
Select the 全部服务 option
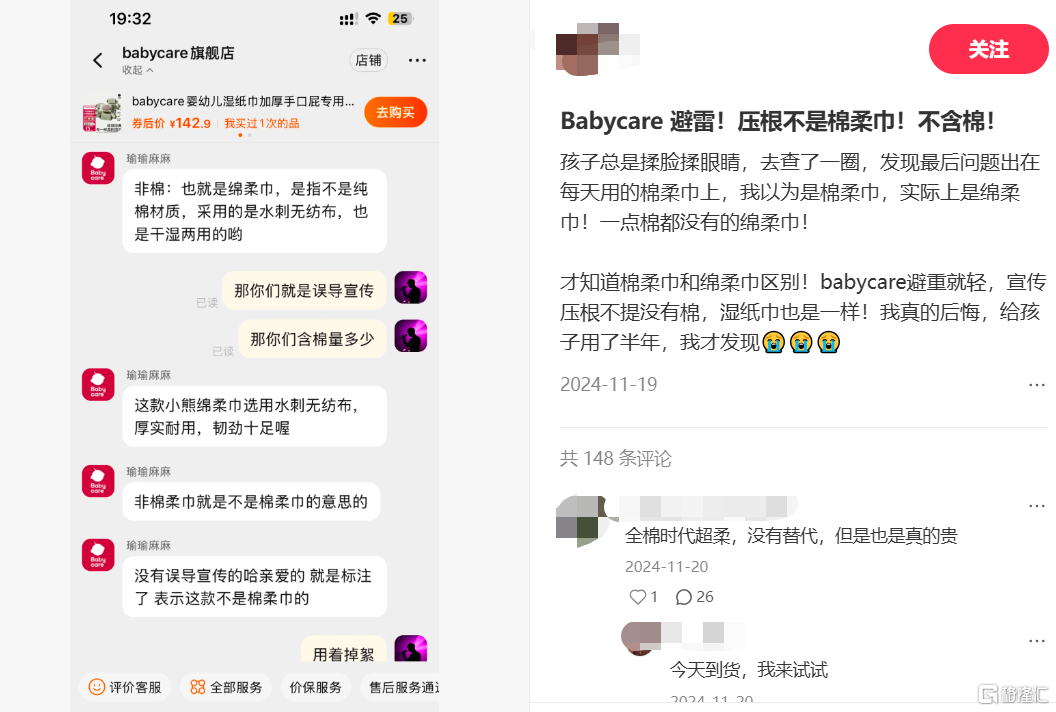226,687
